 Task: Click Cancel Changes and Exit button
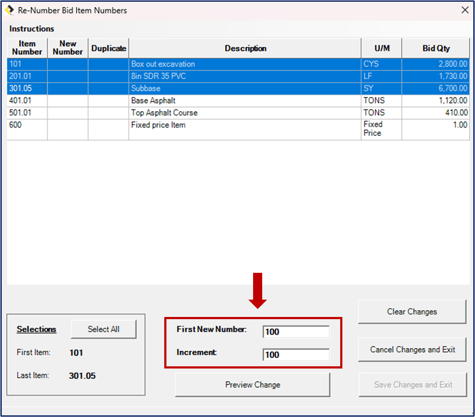pyautogui.click(x=412, y=349)
